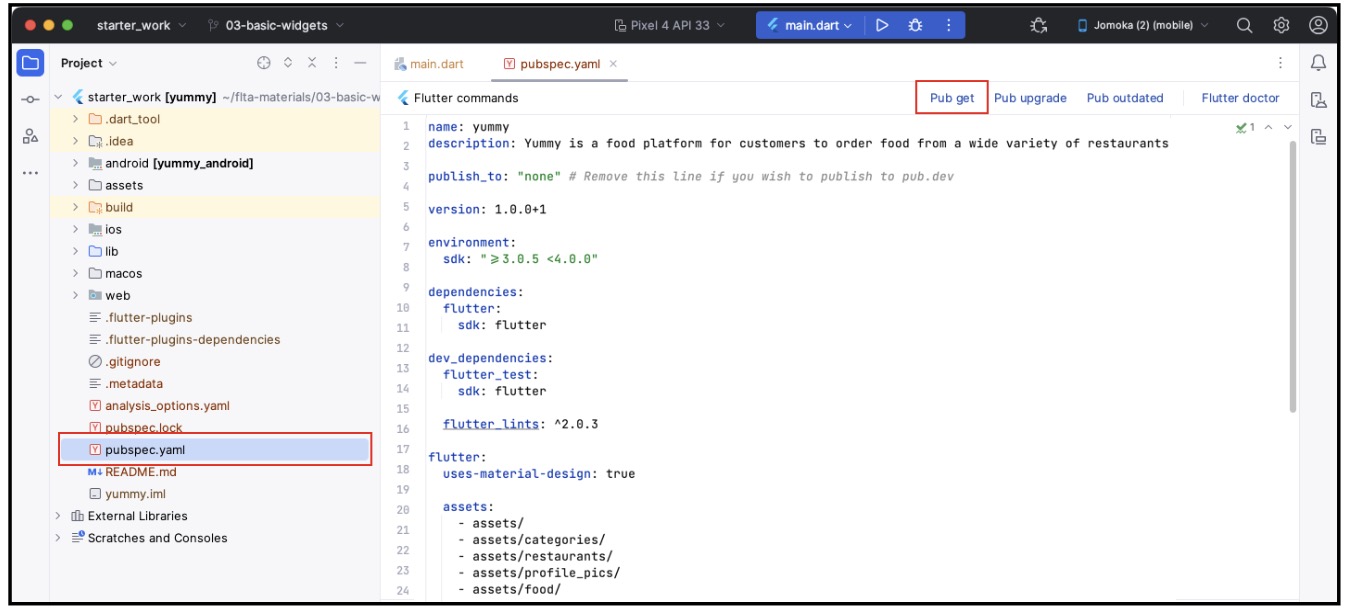Screen dimensions: 1354x612
Task: Expand the lib folder in project tree
Action: point(75,252)
